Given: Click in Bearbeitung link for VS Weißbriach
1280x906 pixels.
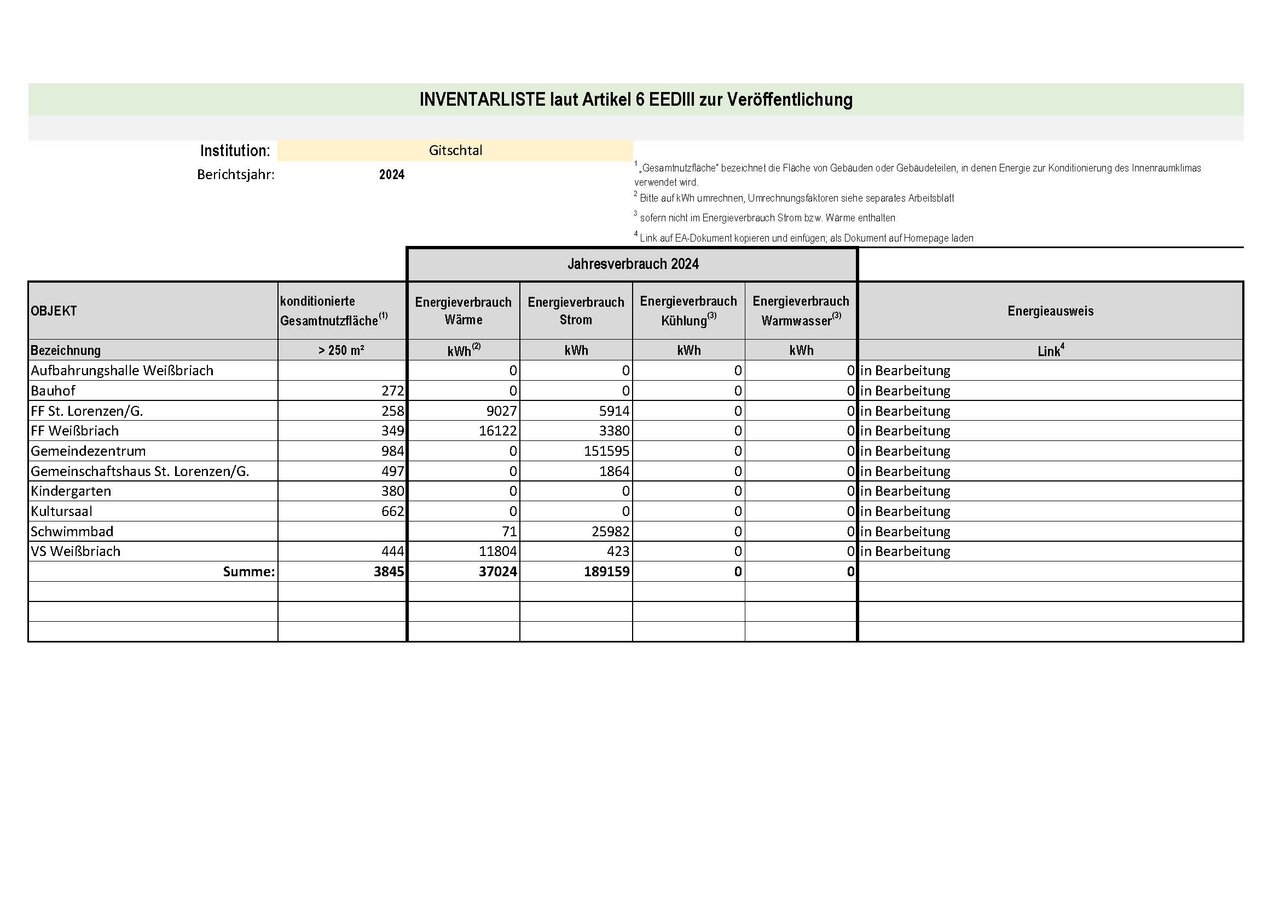Looking at the screenshot, I should (905, 551).
